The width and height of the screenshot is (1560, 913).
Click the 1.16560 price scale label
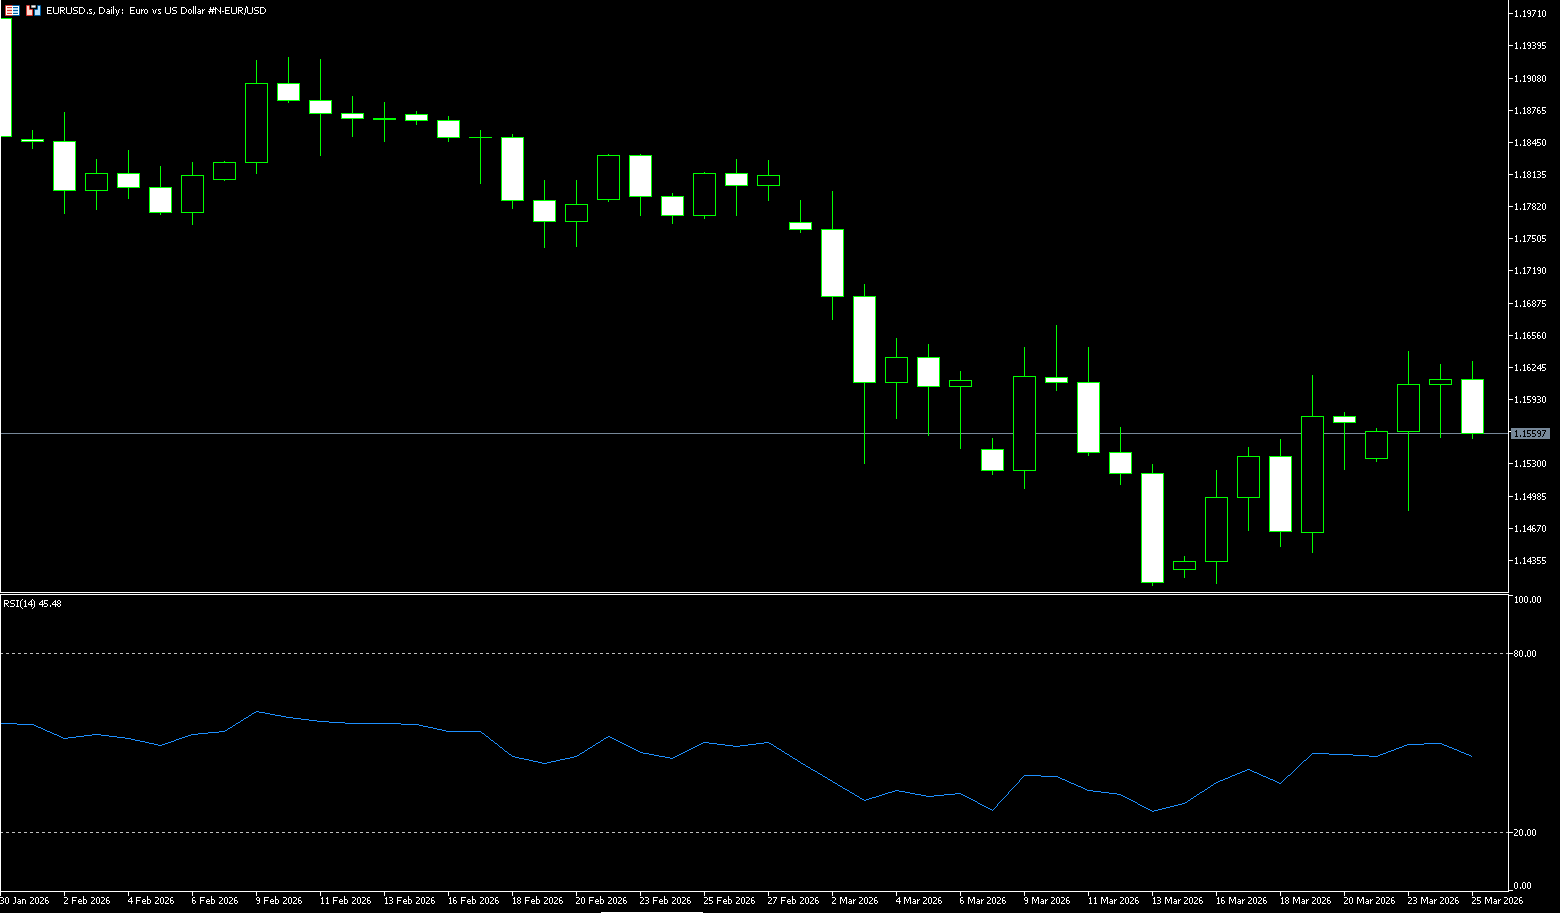1530,336
